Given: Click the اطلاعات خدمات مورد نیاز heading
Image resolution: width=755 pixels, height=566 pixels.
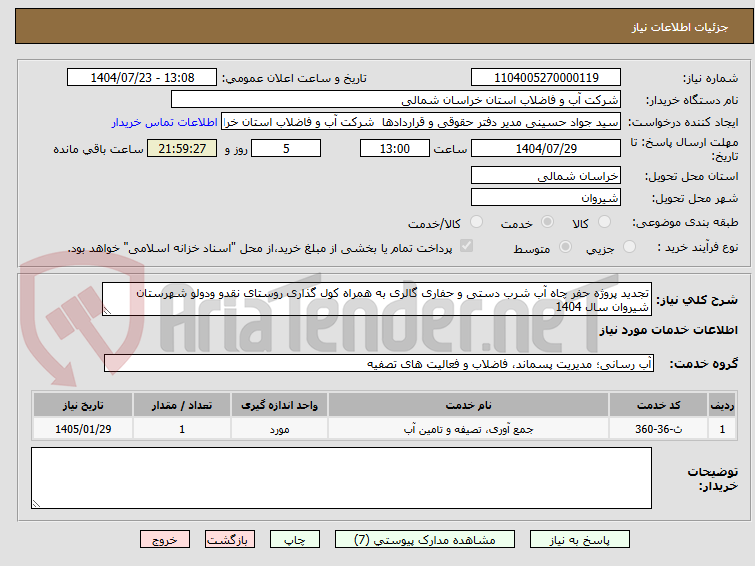Looking at the screenshot, I should tap(668, 330).
